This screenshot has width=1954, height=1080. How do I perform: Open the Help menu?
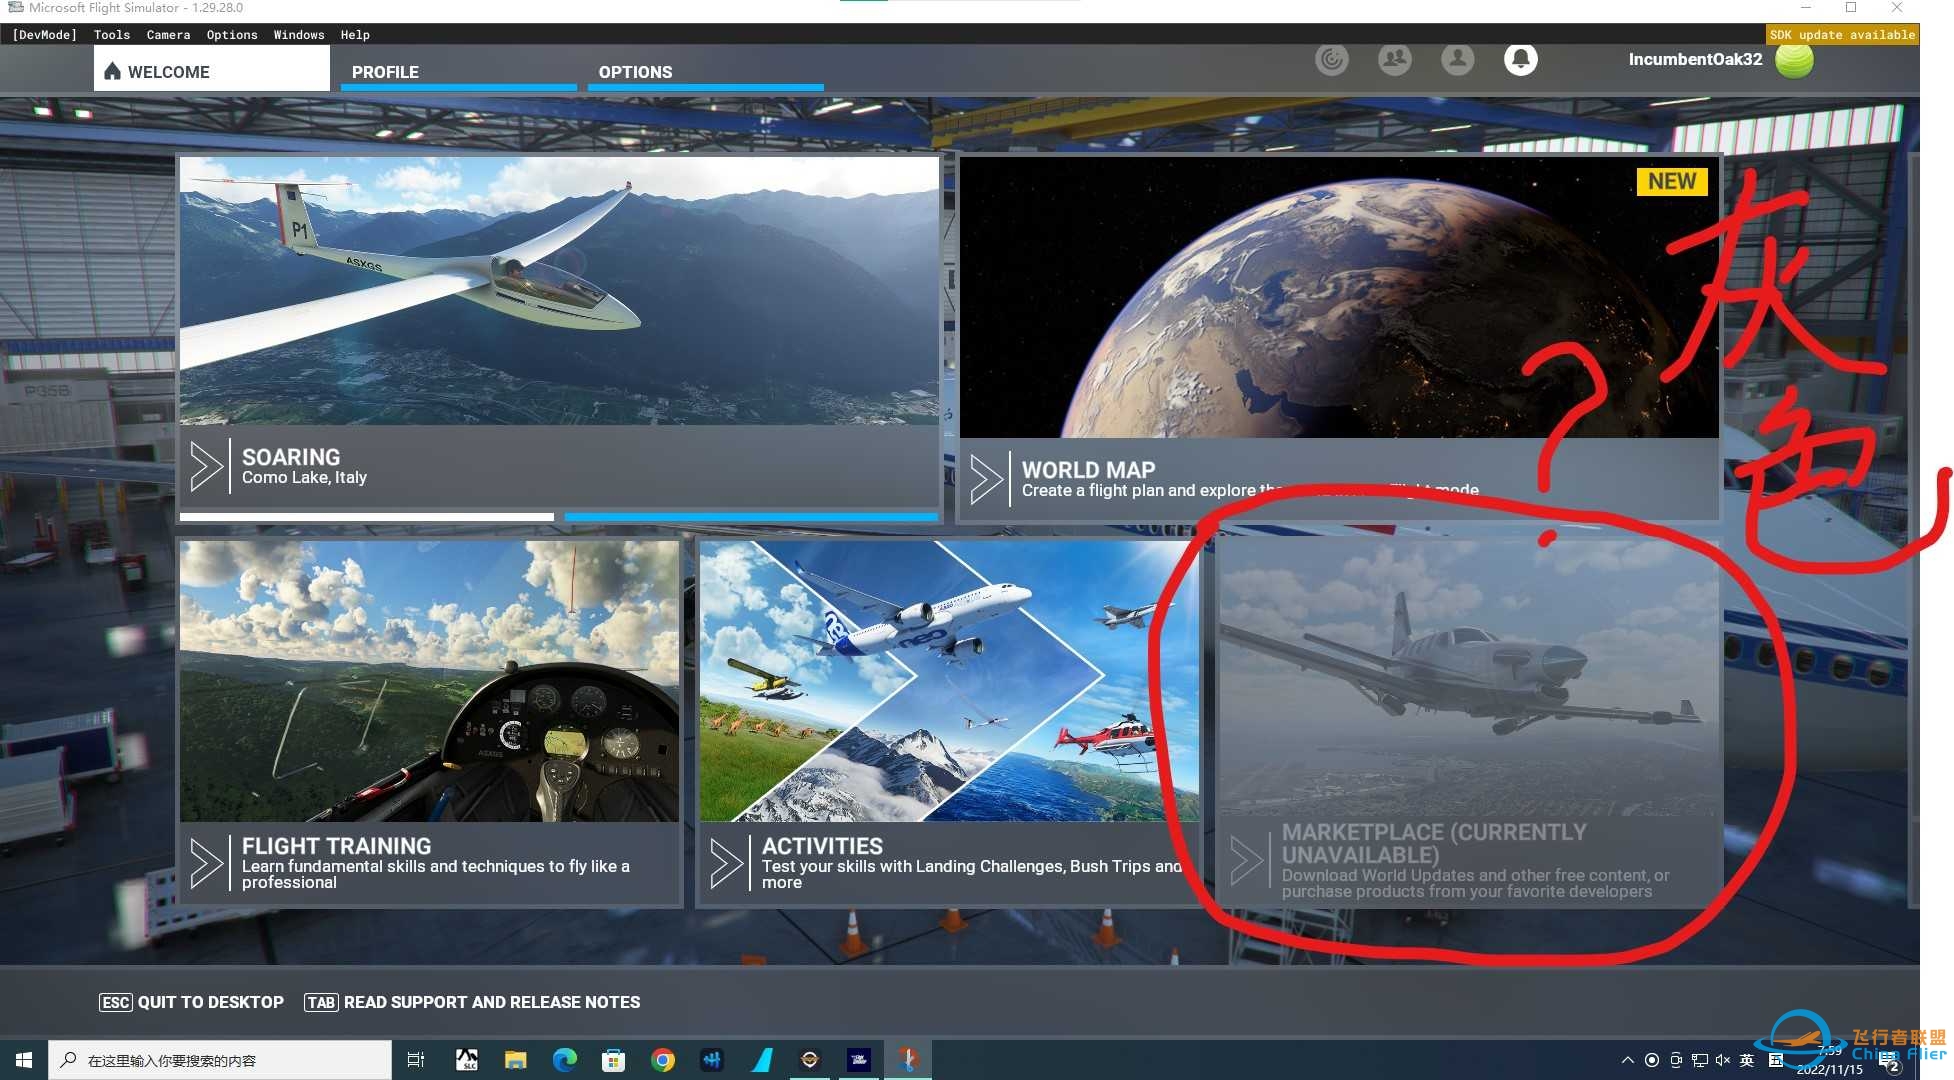[355, 35]
